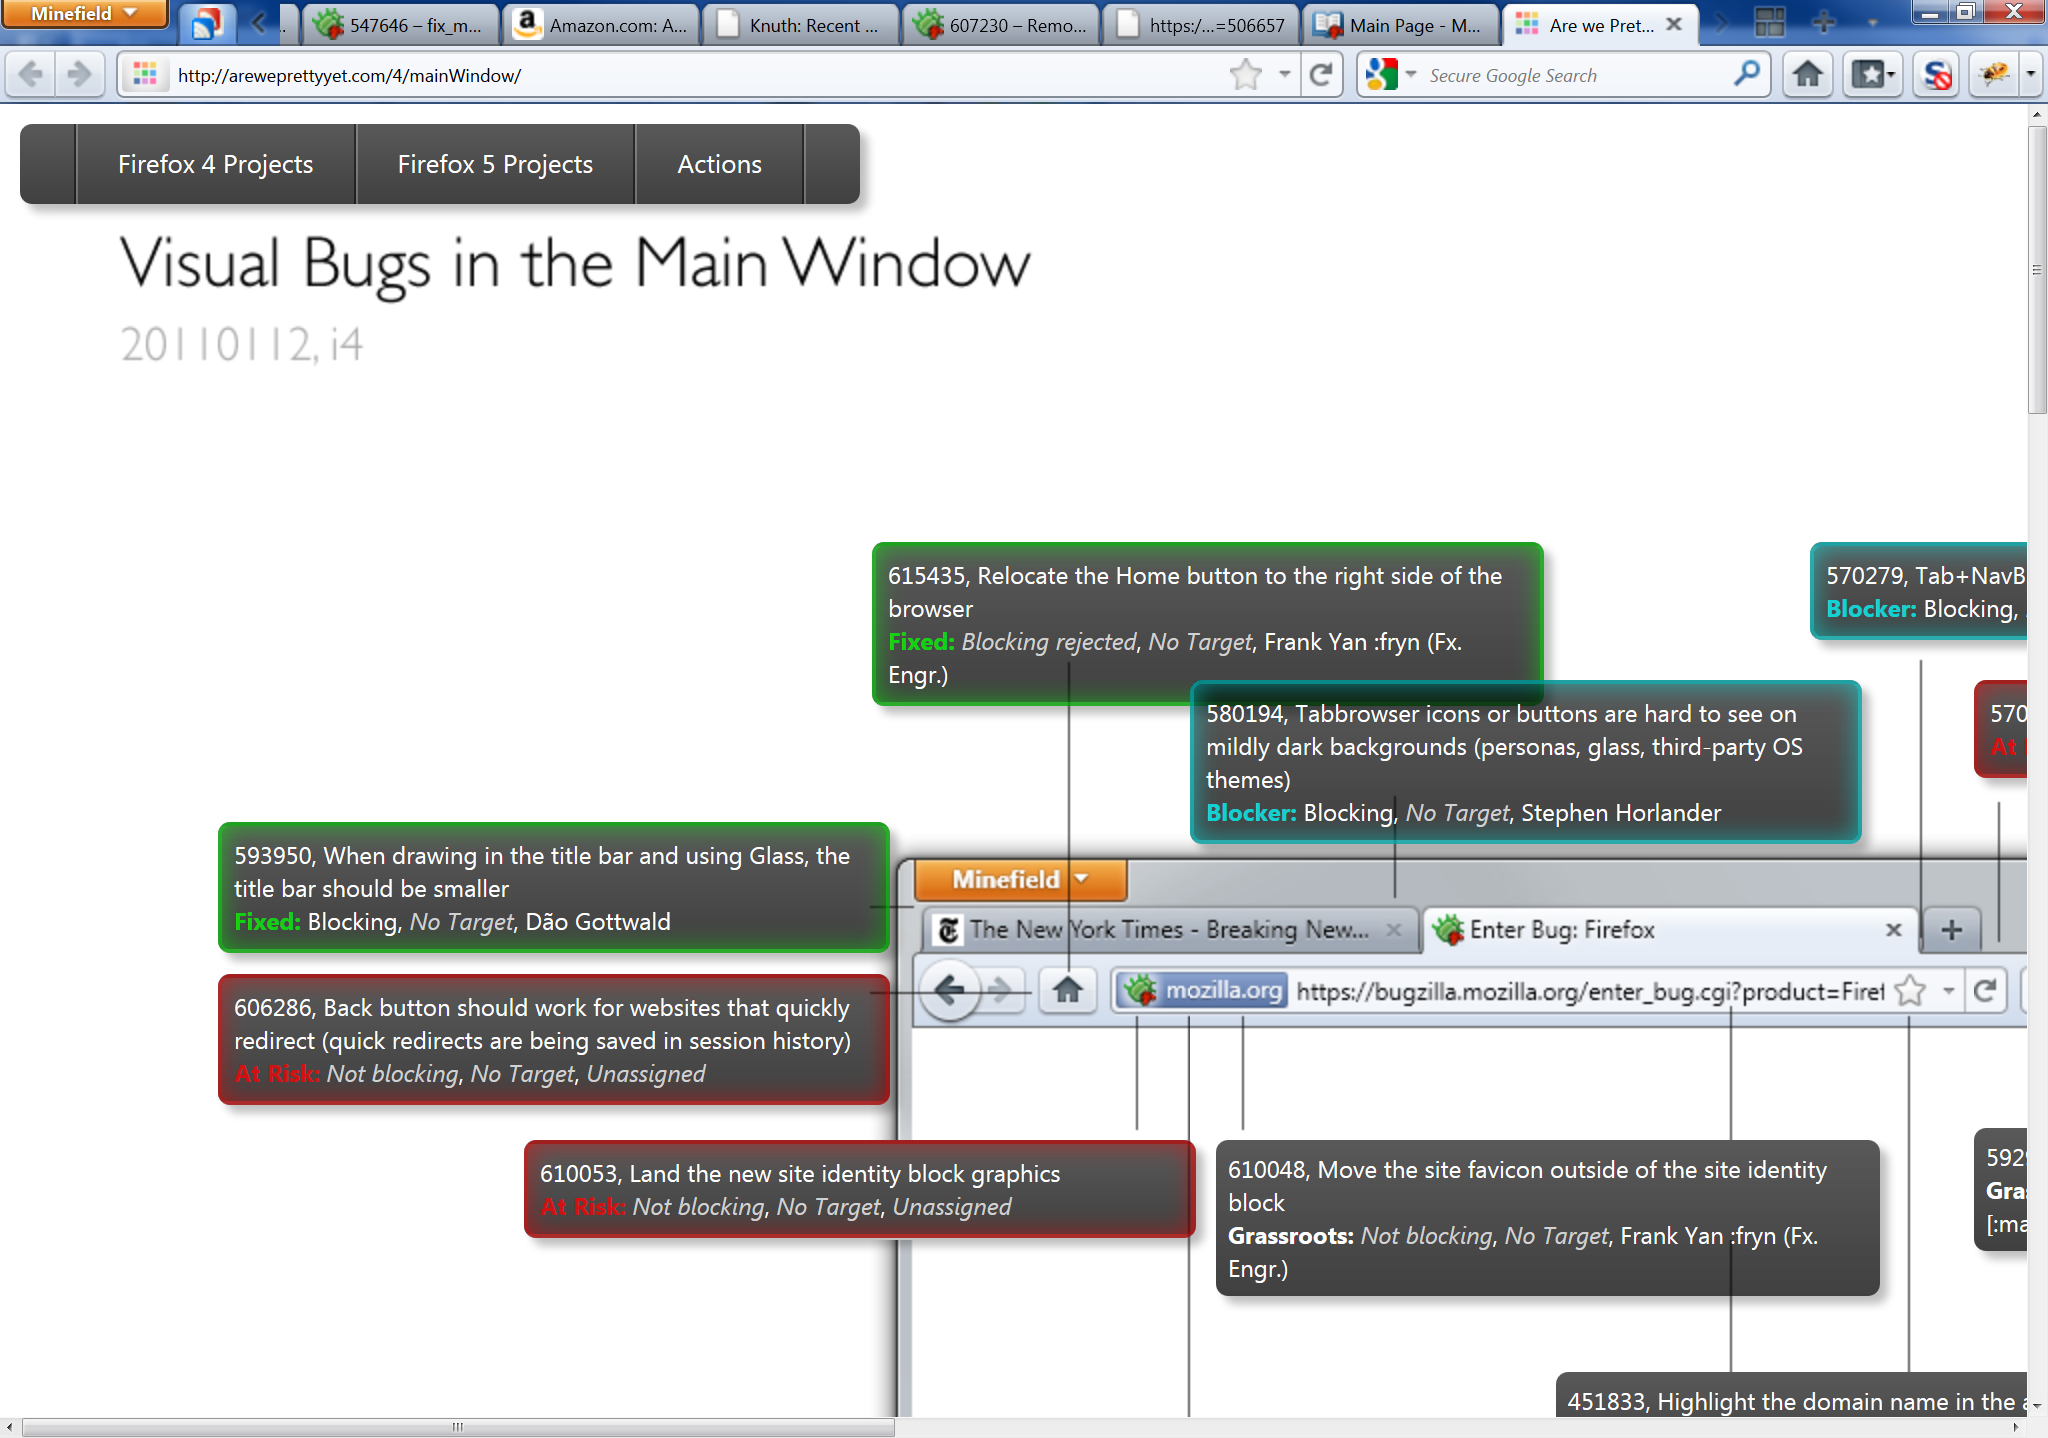
Task: Open the Firefox 5 Projects menu
Action: tap(495, 164)
